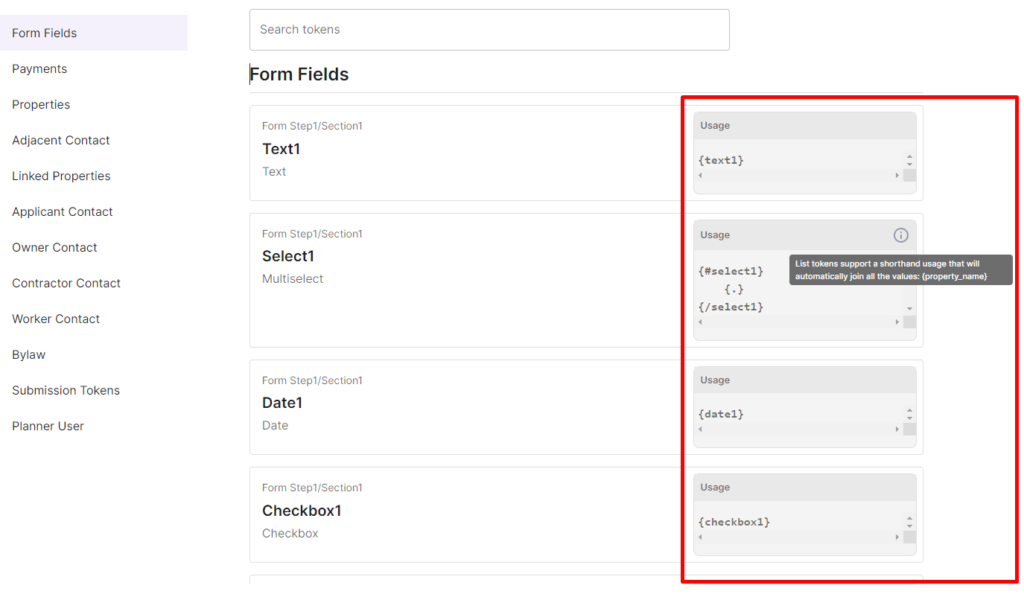1024x594 pixels.
Task: Switch to Linked Properties tokens
Action: pyautogui.click(x=61, y=176)
